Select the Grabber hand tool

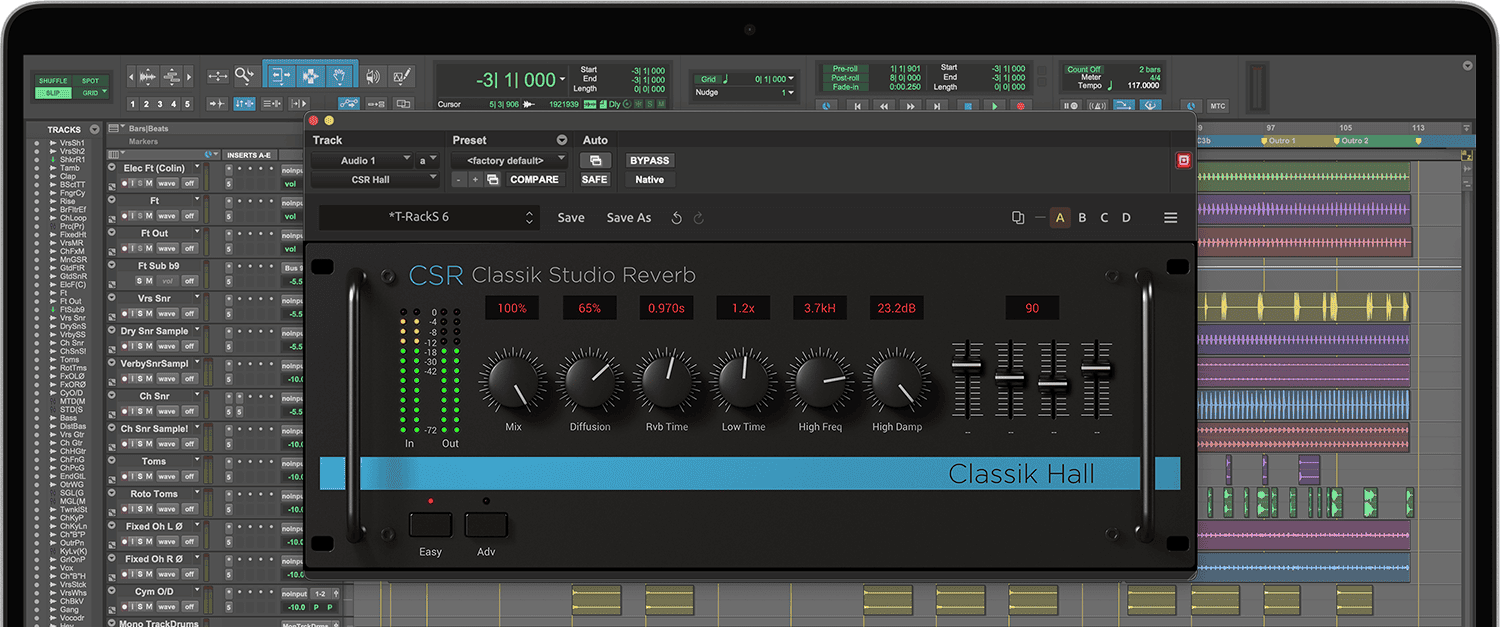pyautogui.click(x=340, y=76)
